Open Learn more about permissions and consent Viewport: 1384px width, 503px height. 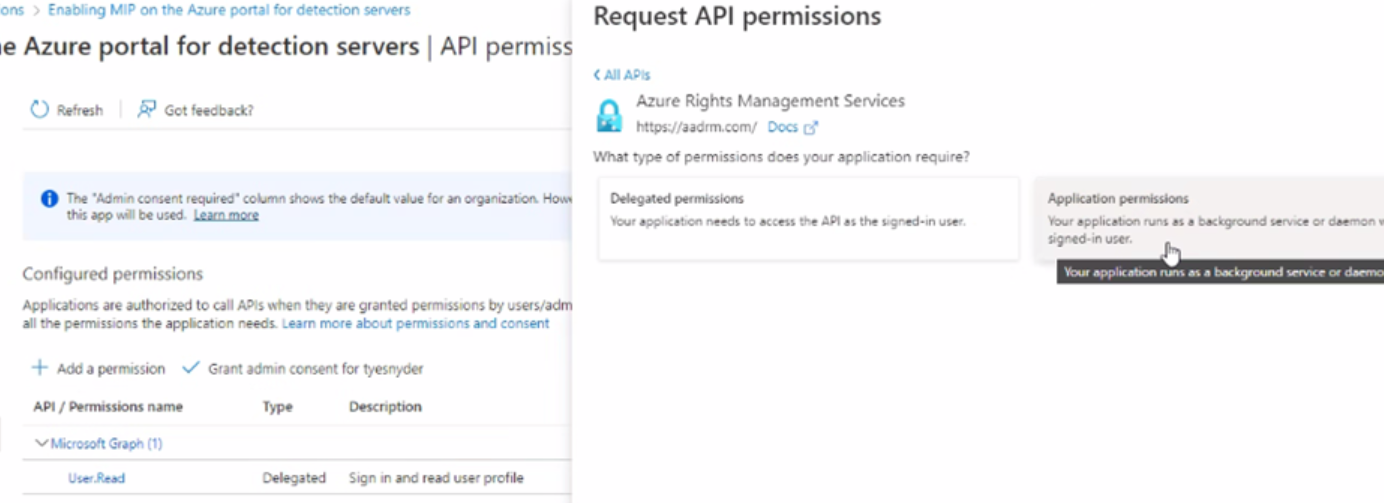coord(415,324)
